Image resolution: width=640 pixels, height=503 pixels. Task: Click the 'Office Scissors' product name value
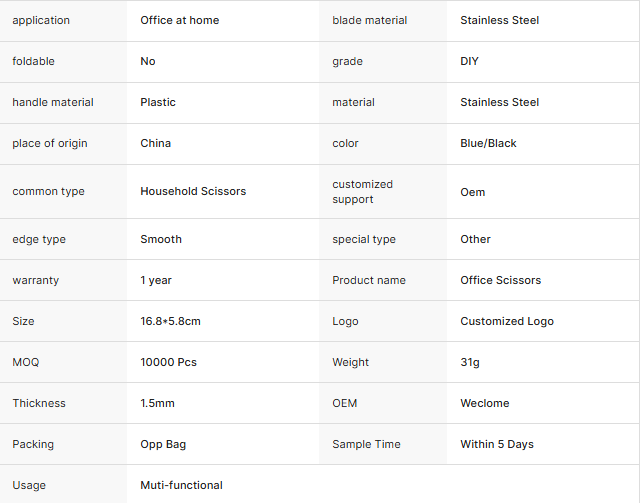coord(500,280)
